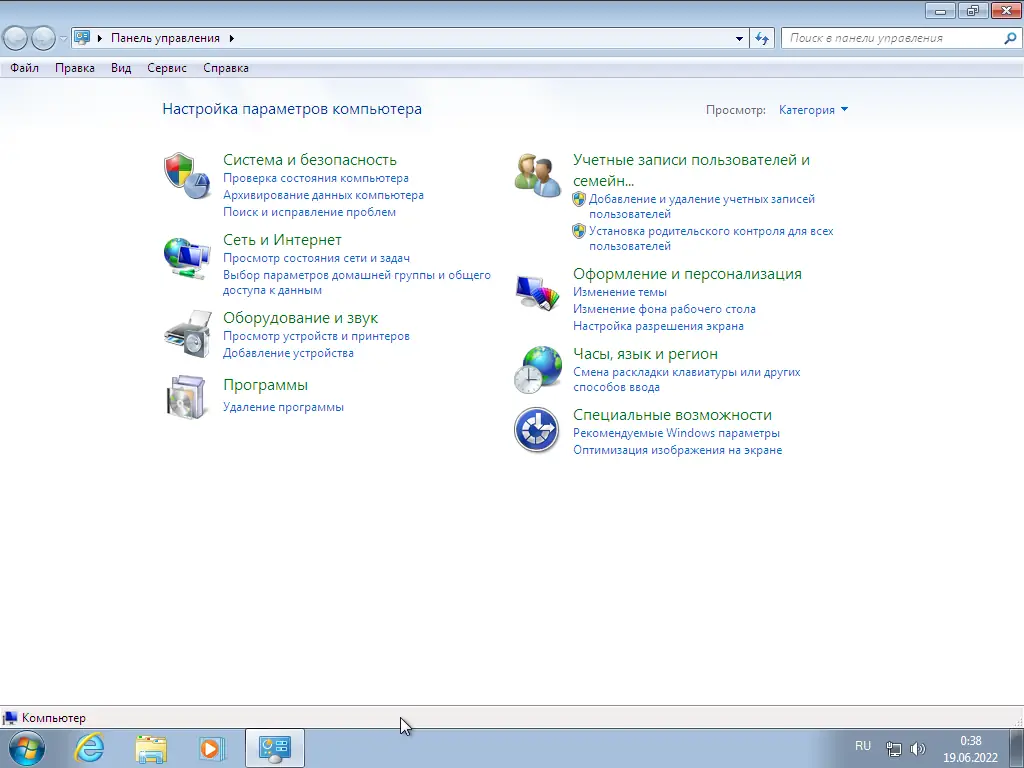This screenshot has height=768, width=1024.
Task: Click the Programs disc box icon
Action: click(186, 397)
